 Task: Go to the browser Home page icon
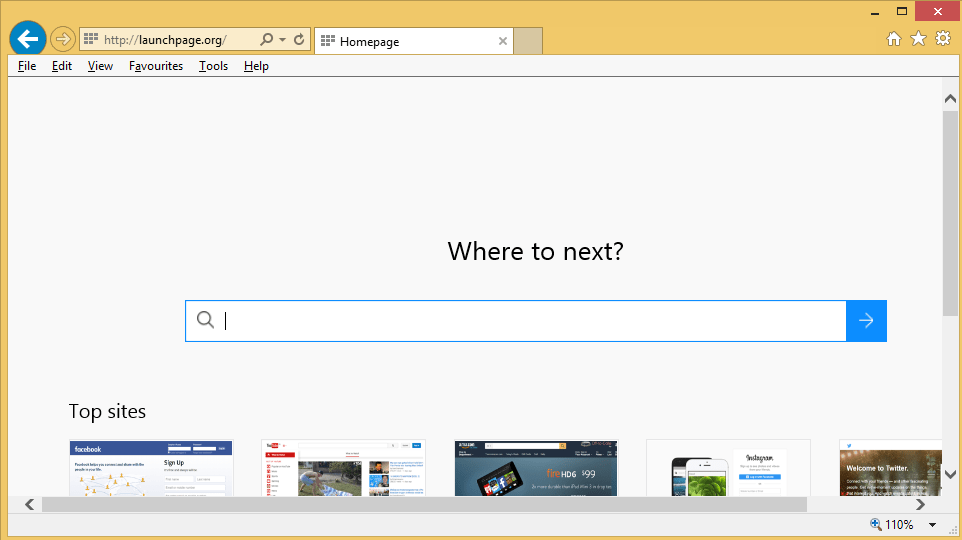click(x=894, y=39)
